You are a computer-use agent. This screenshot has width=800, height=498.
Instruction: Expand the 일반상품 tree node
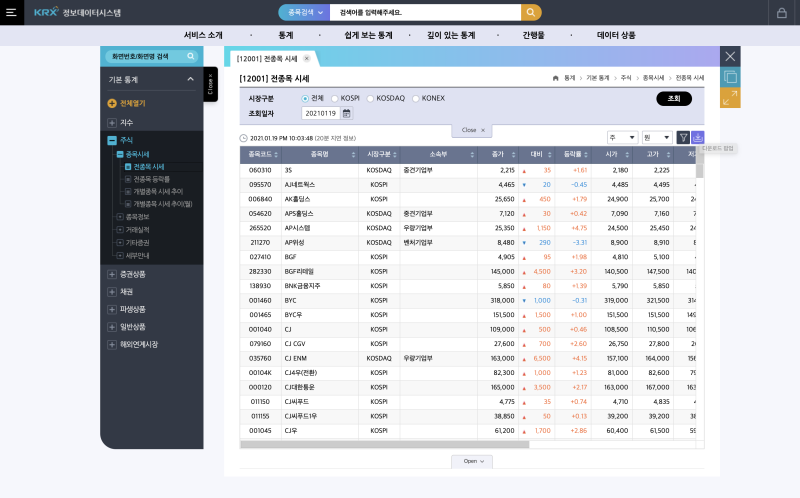[112, 327]
